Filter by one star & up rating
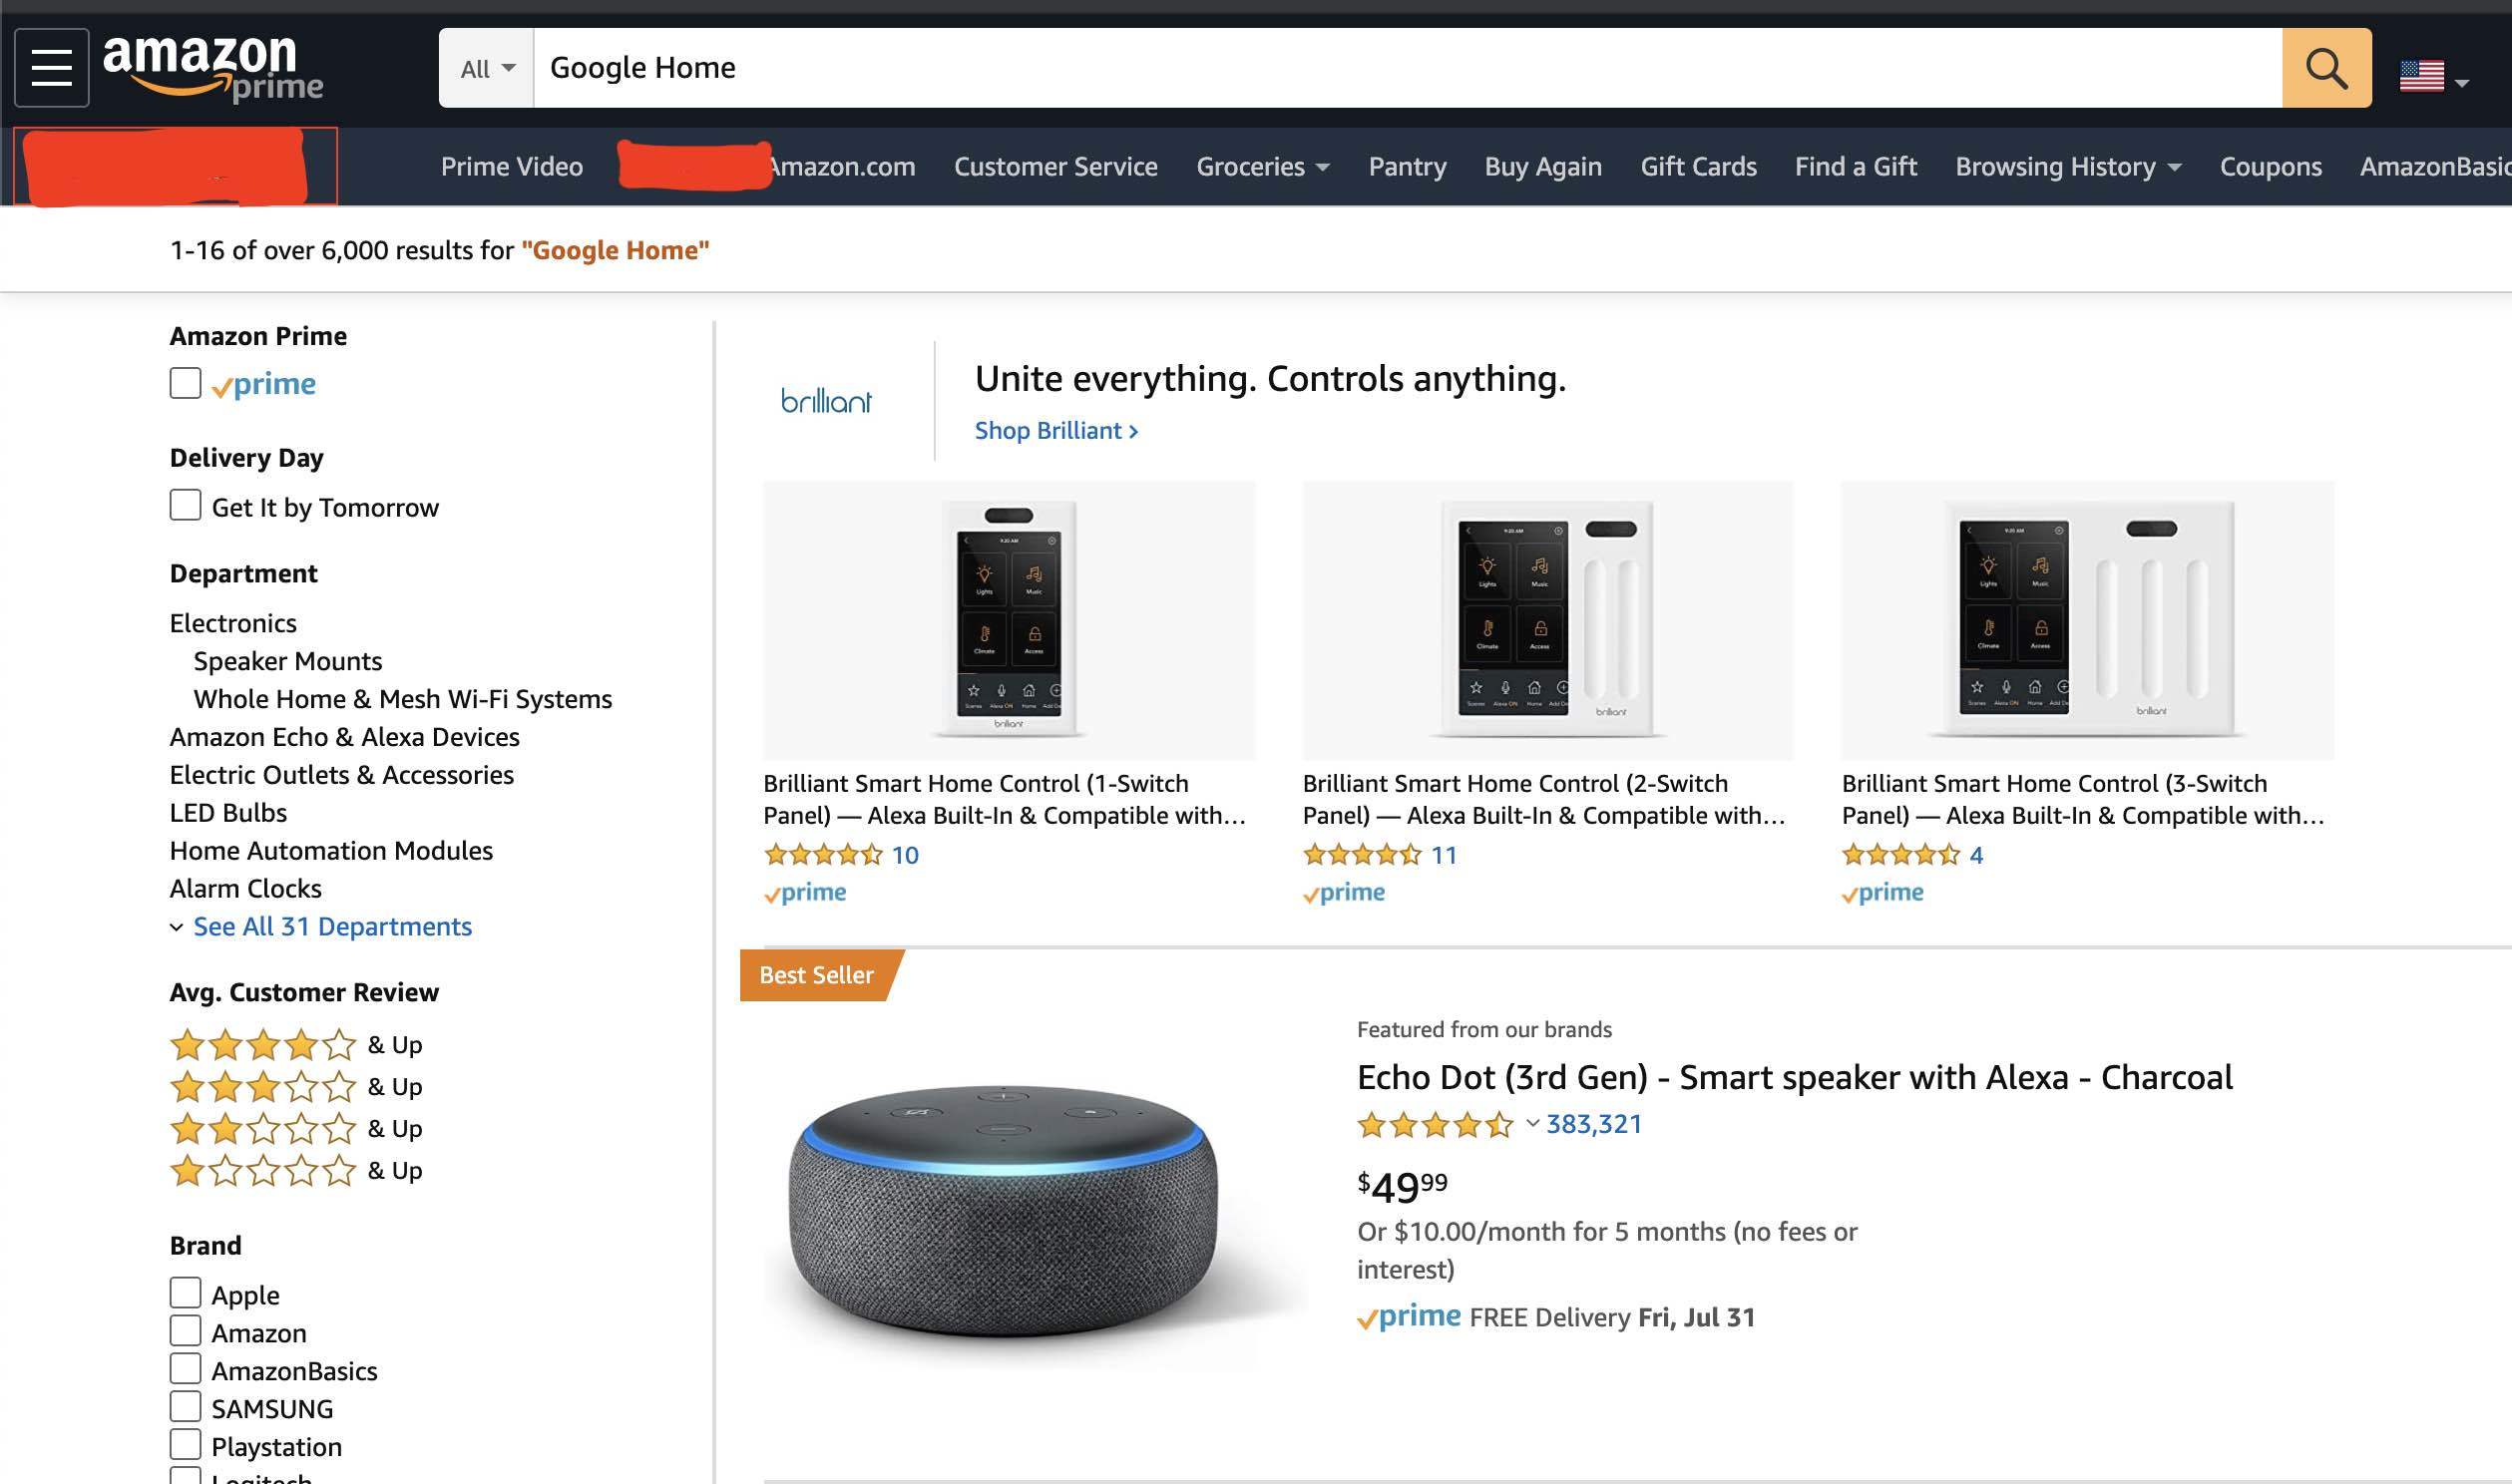This screenshot has width=2512, height=1484. [x=296, y=1171]
